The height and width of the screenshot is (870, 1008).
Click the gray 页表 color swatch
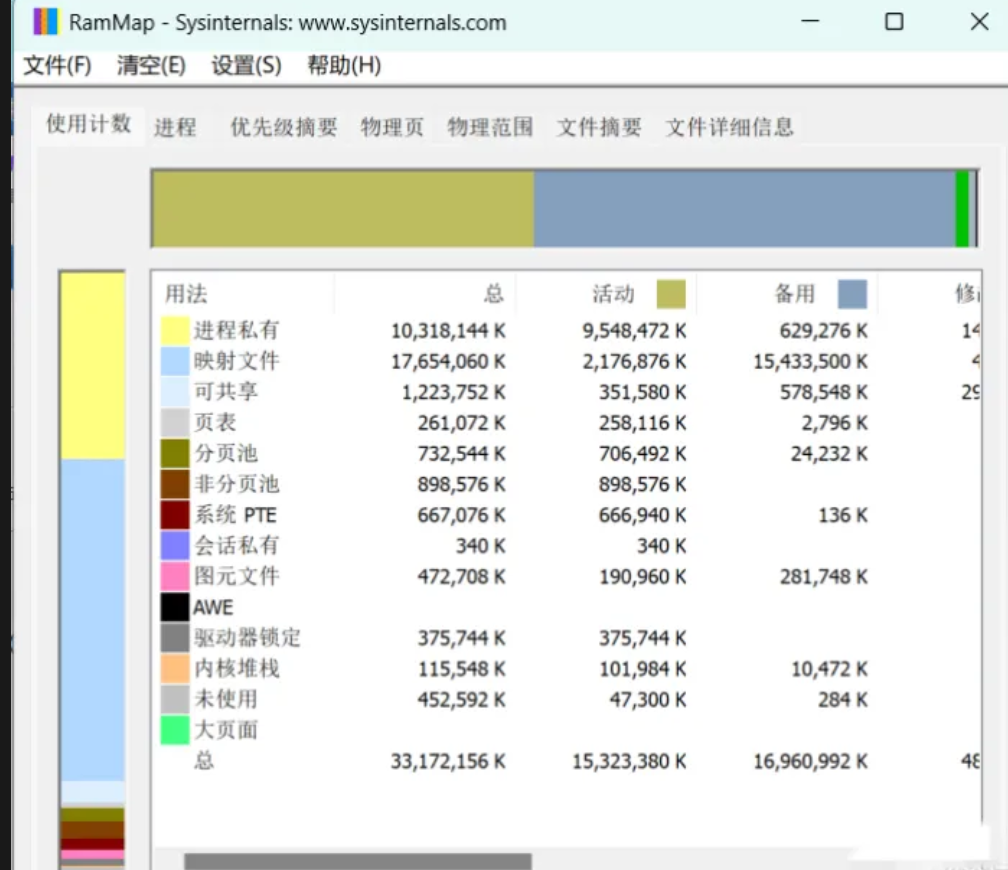coord(174,423)
